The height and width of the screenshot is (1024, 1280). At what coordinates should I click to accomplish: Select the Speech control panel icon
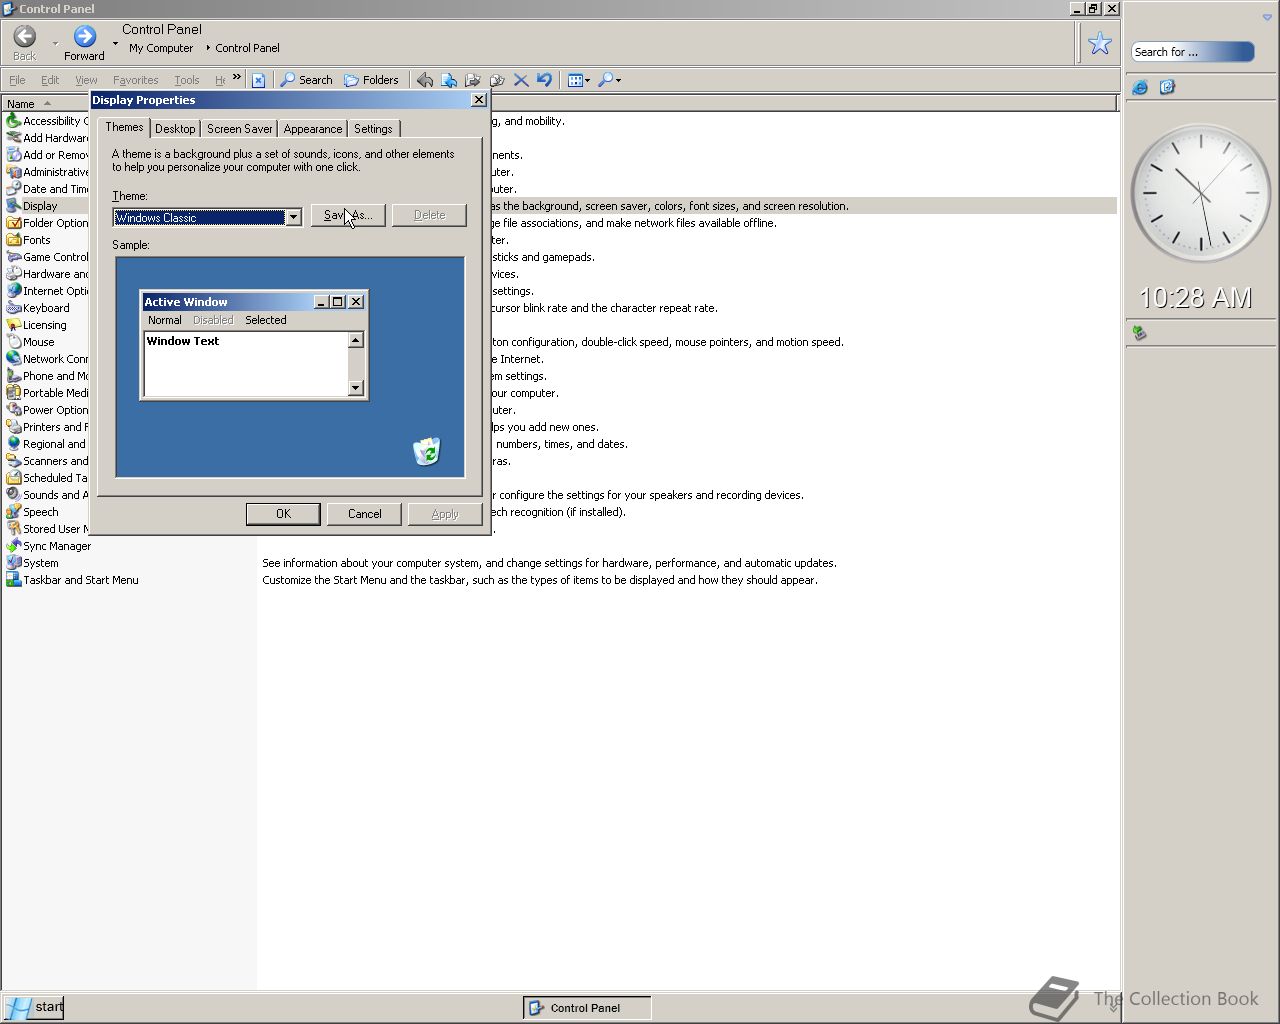(x=14, y=512)
